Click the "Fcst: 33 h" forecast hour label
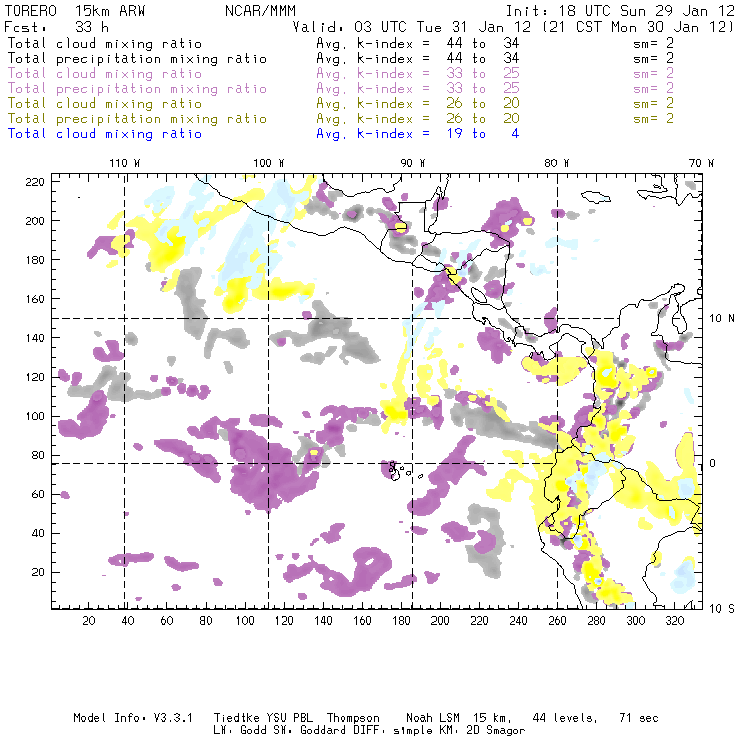The image size is (740, 740). (56, 27)
